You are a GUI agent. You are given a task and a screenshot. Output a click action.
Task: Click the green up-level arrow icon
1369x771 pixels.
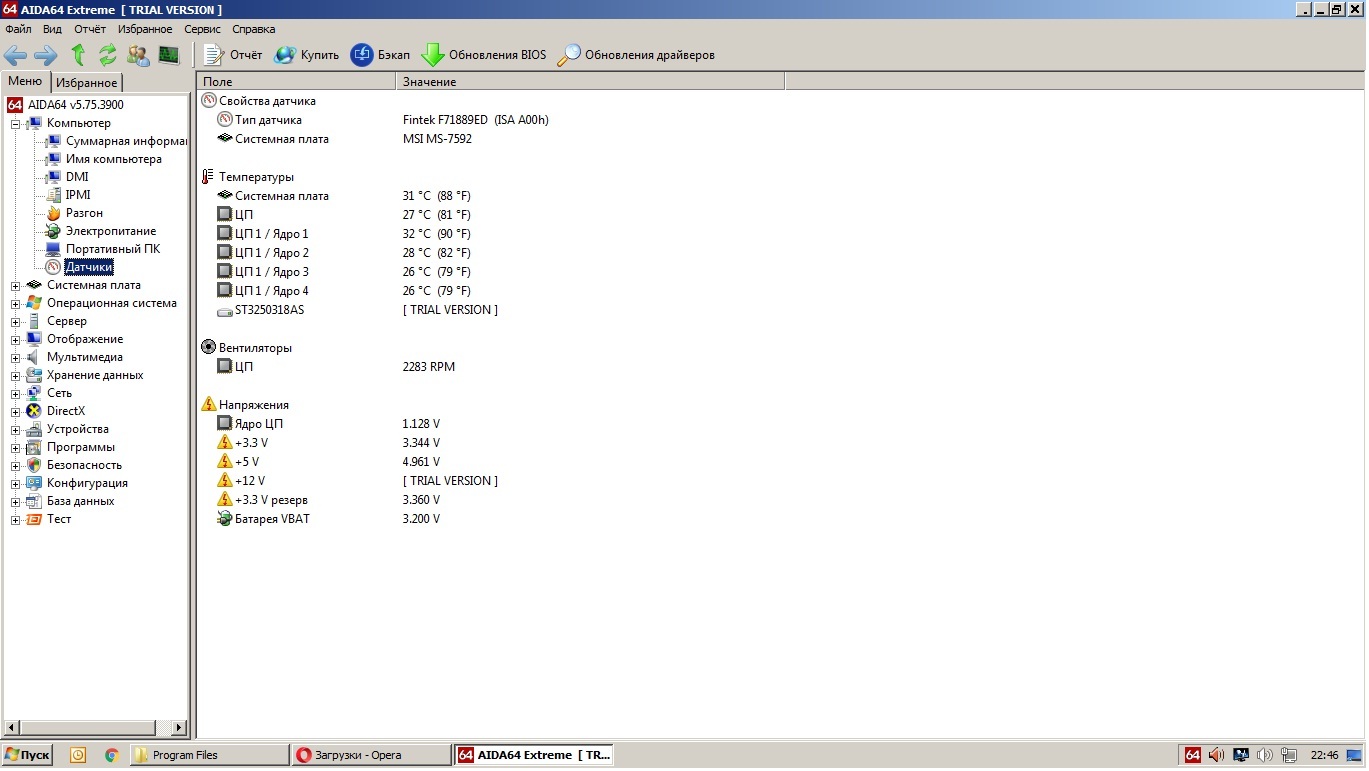pyautogui.click(x=78, y=55)
